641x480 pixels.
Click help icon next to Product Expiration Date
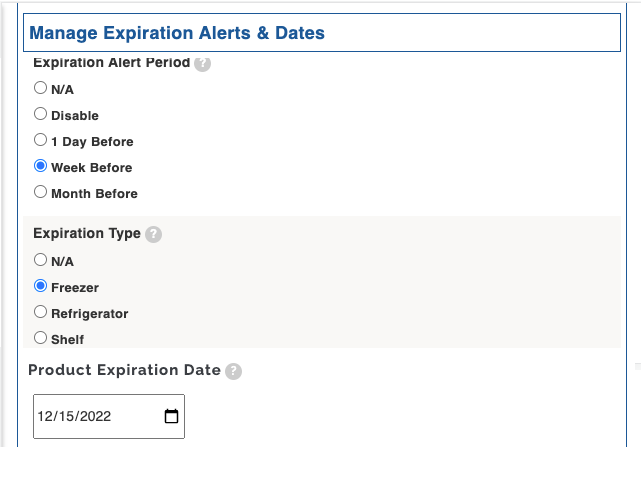click(x=233, y=371)
